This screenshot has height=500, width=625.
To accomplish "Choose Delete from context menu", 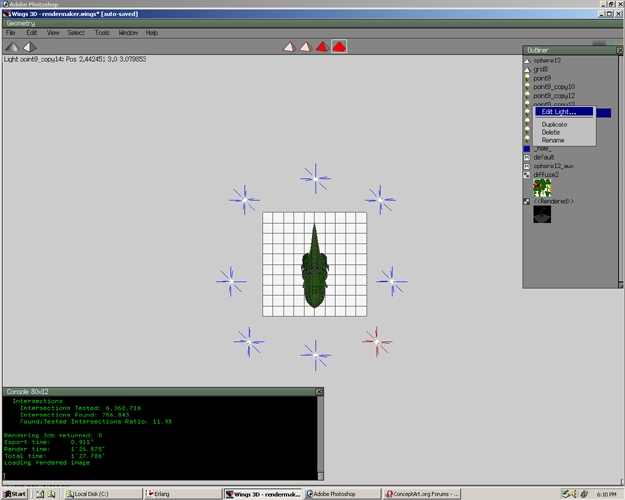I will (550, 132).
